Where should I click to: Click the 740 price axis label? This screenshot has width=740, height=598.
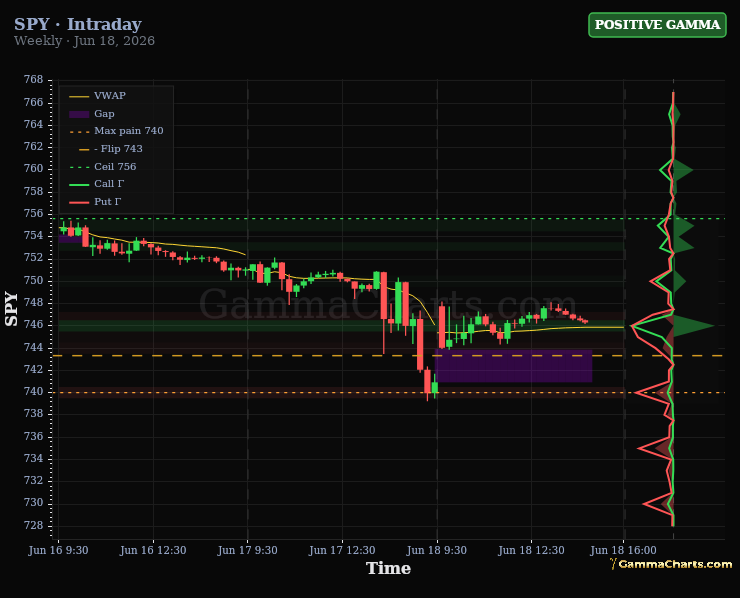(x=33, y=392)
